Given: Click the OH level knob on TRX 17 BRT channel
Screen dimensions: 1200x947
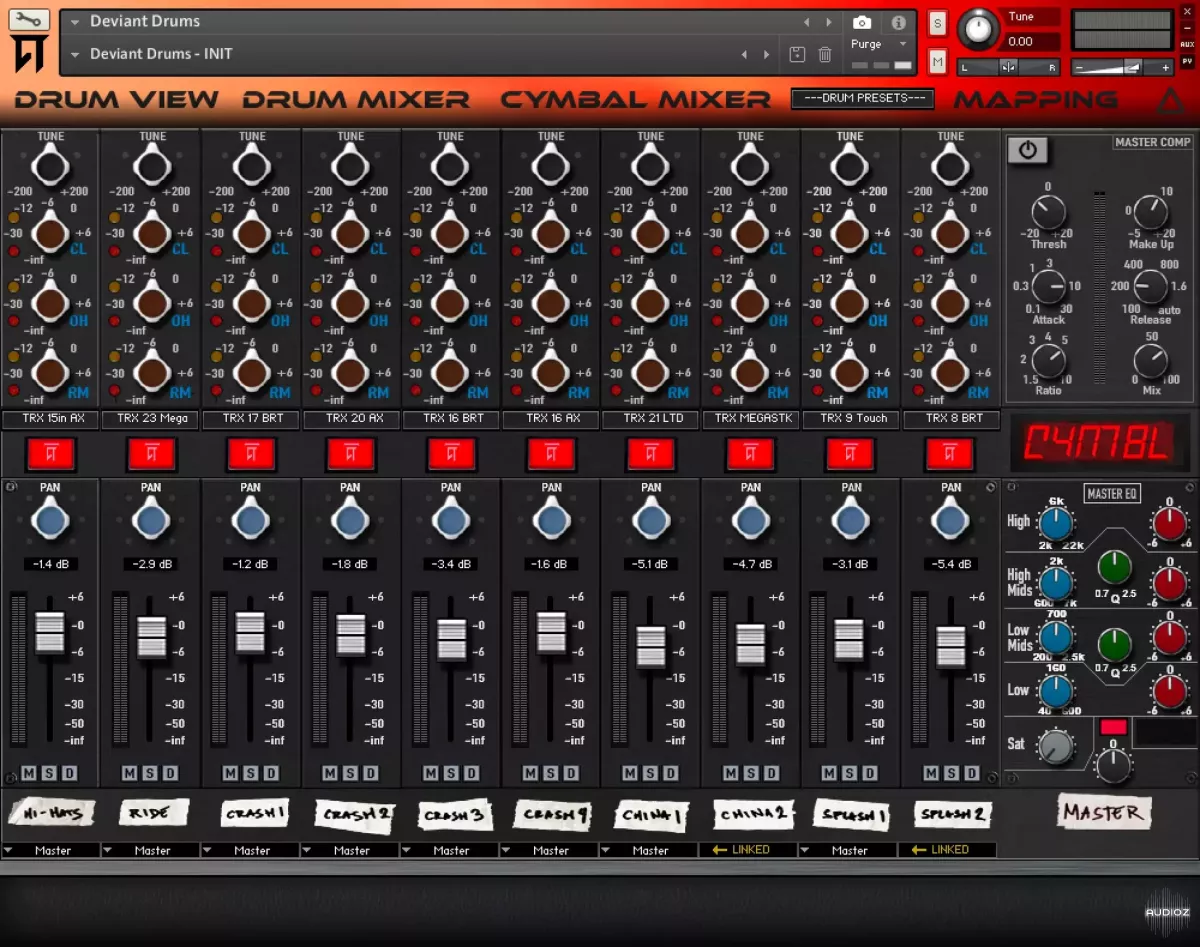Looking at the screenshot, I should tap(252, 303).
